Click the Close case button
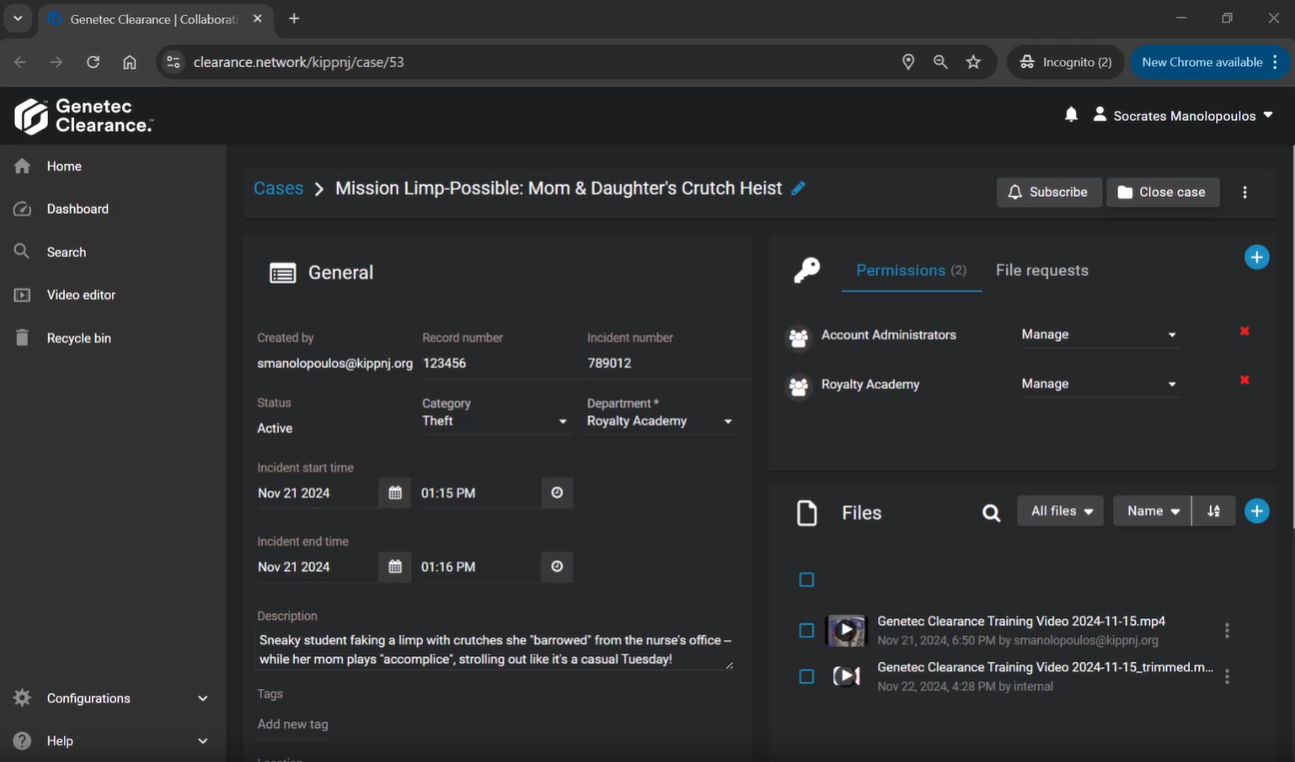The width and height of the screenshot is (1295, 762). (1162, 192)
